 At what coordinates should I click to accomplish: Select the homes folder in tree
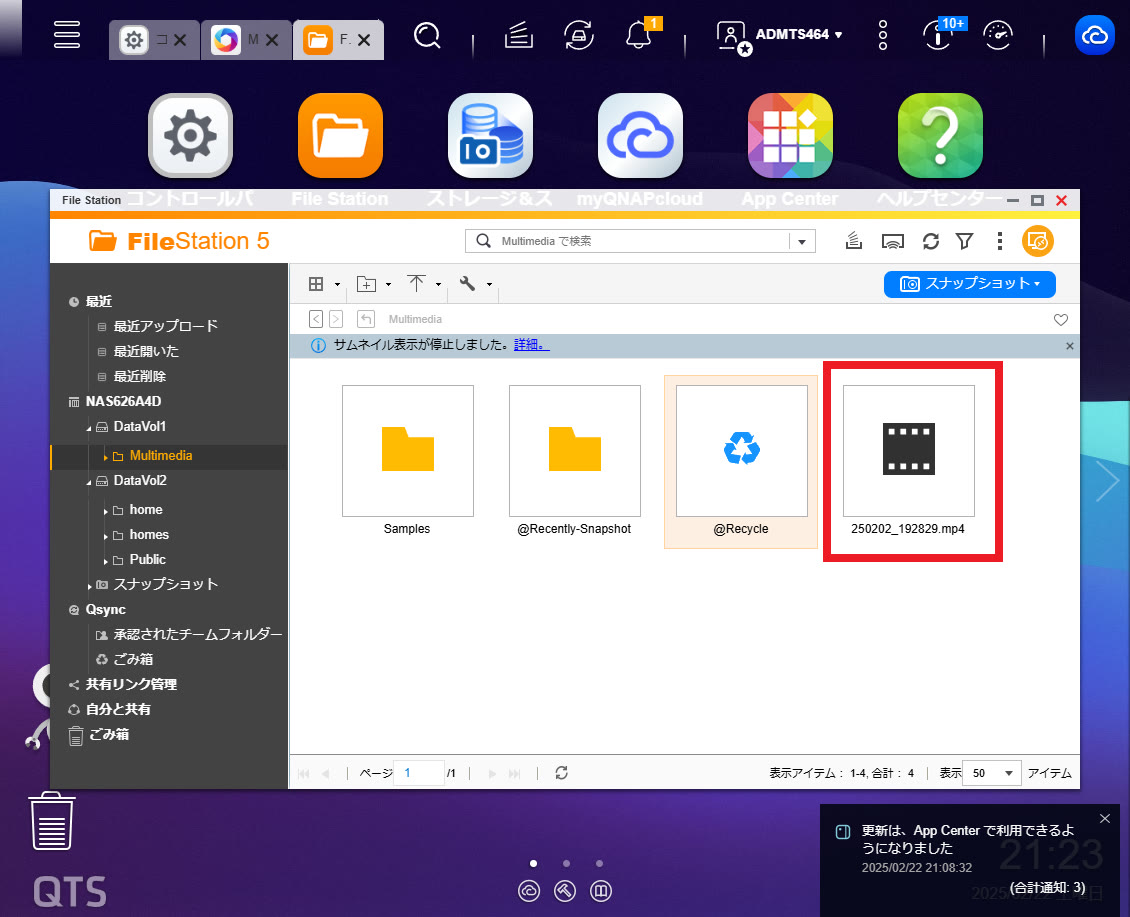pos(148,535)
